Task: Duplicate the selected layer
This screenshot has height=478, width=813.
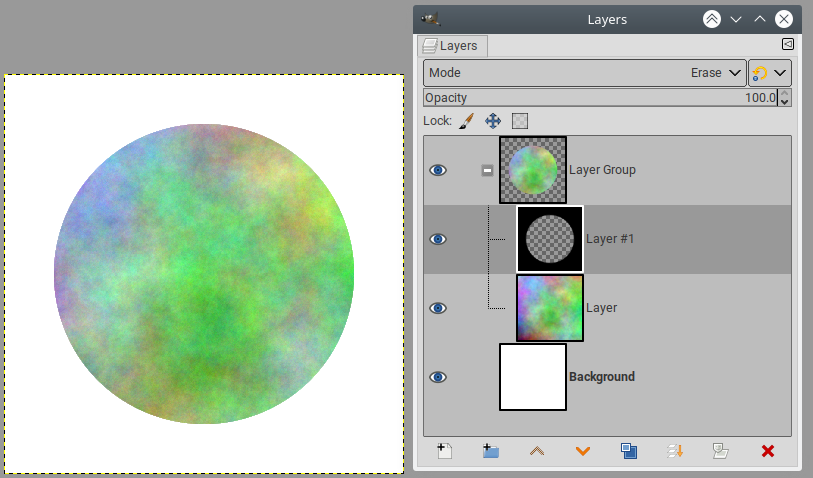Action: coord(629,451)
